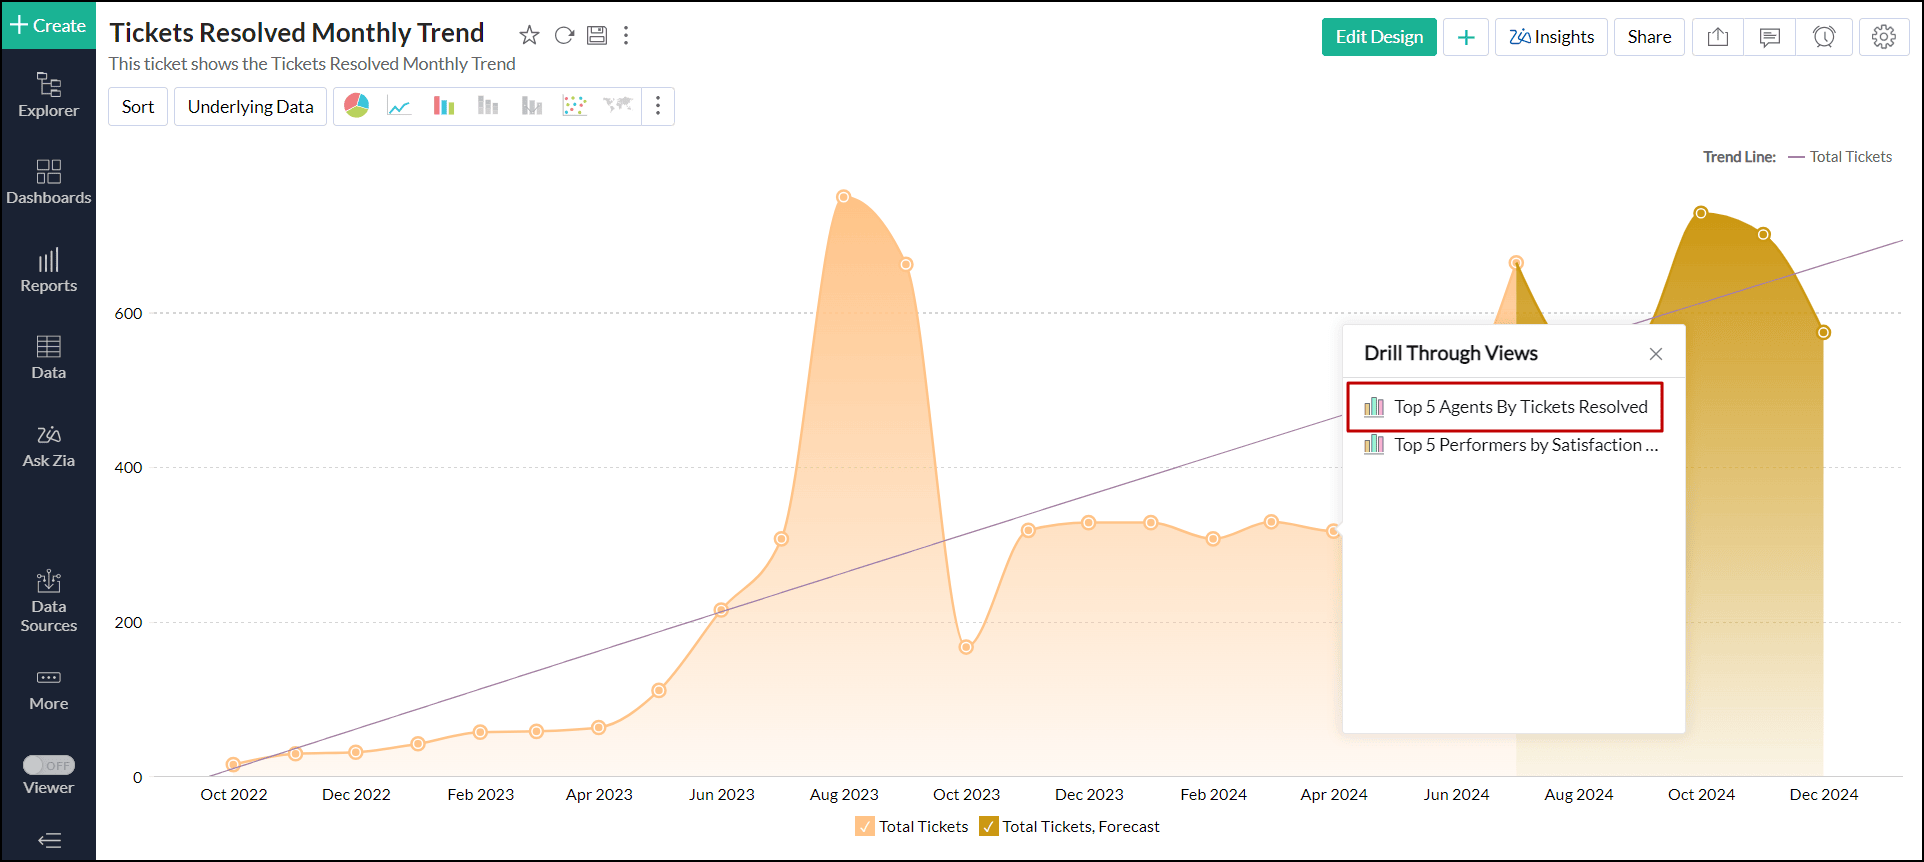Image resolution: width=1924 pixels, height=862 pixels.
Task: Open the export icon in the top bar
Action: point(1718,37)
